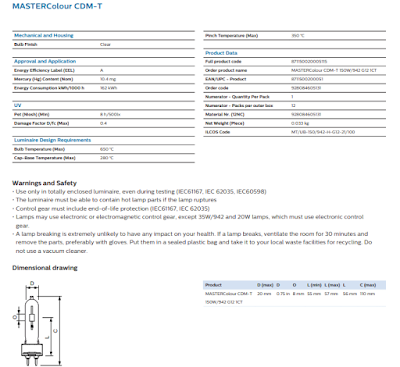Click the 'Product Data' section heading
The image size is (400, 367).
[x=221, y=53]
